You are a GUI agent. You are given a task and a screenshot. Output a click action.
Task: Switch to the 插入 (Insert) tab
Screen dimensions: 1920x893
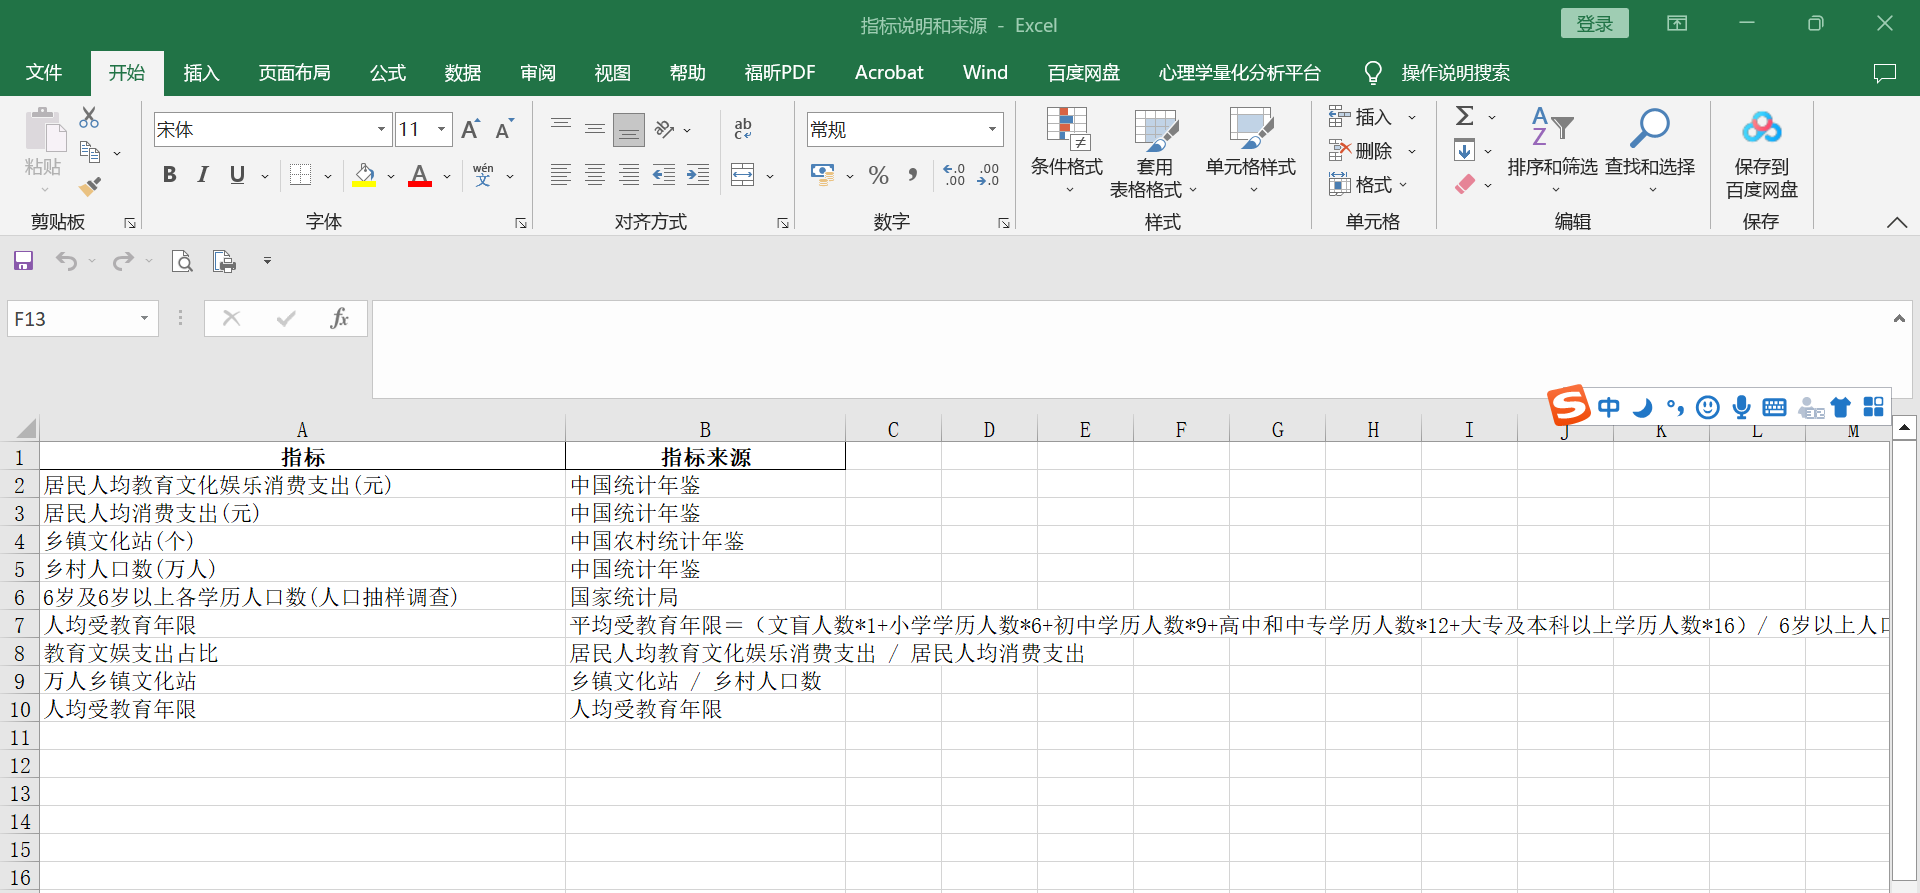pos(201,73)
